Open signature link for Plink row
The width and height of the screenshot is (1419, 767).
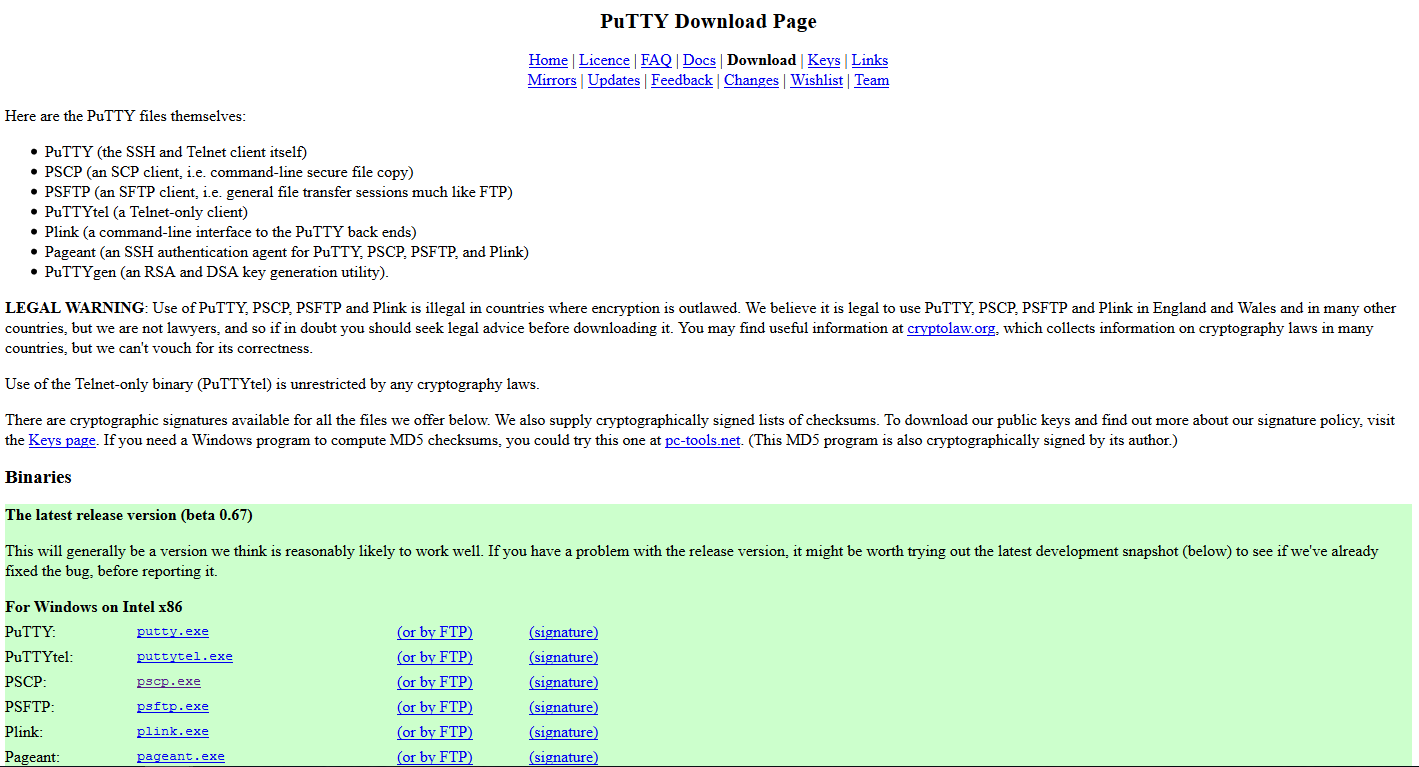pyautogui.click(x=564, y=732)
